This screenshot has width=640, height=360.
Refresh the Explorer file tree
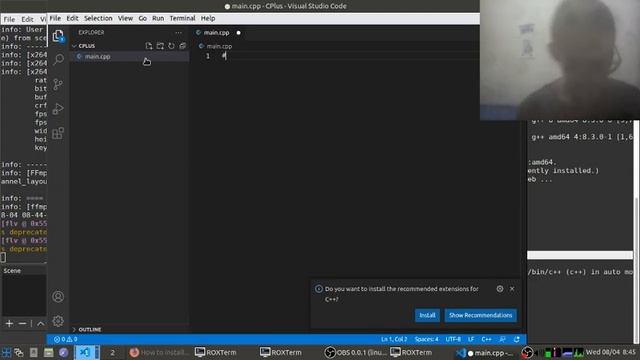pos(171,46)
